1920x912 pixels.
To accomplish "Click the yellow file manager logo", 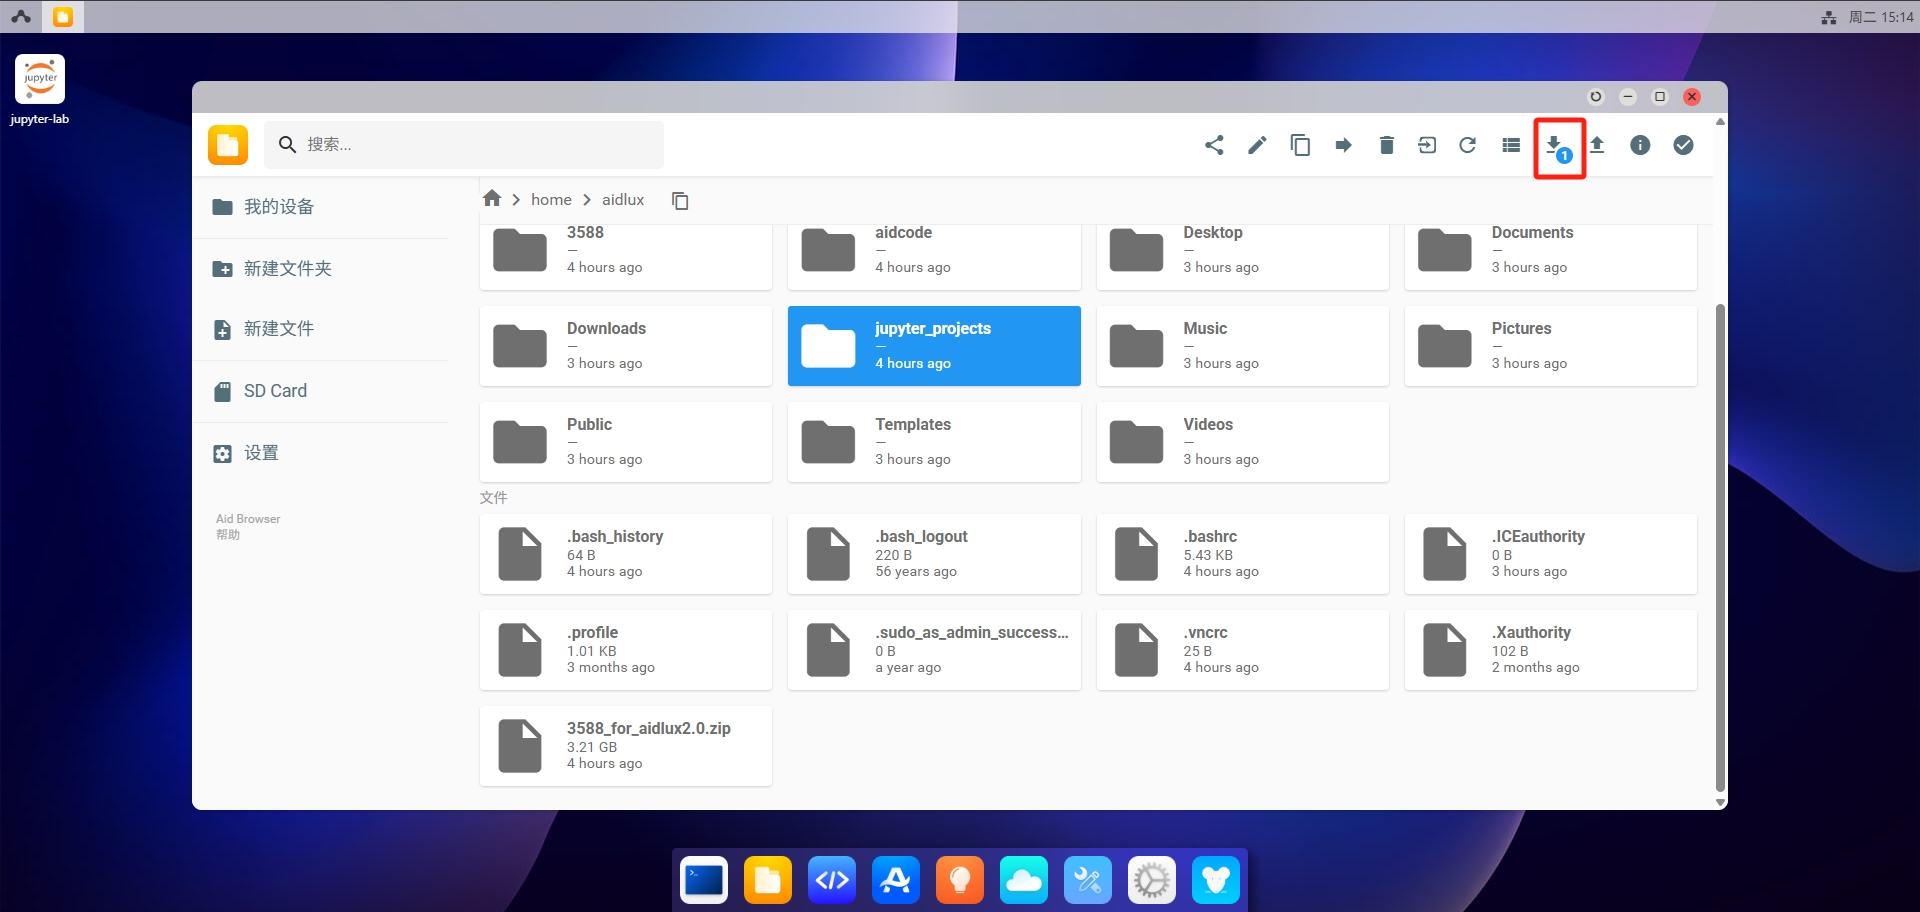I will [228, 145].
